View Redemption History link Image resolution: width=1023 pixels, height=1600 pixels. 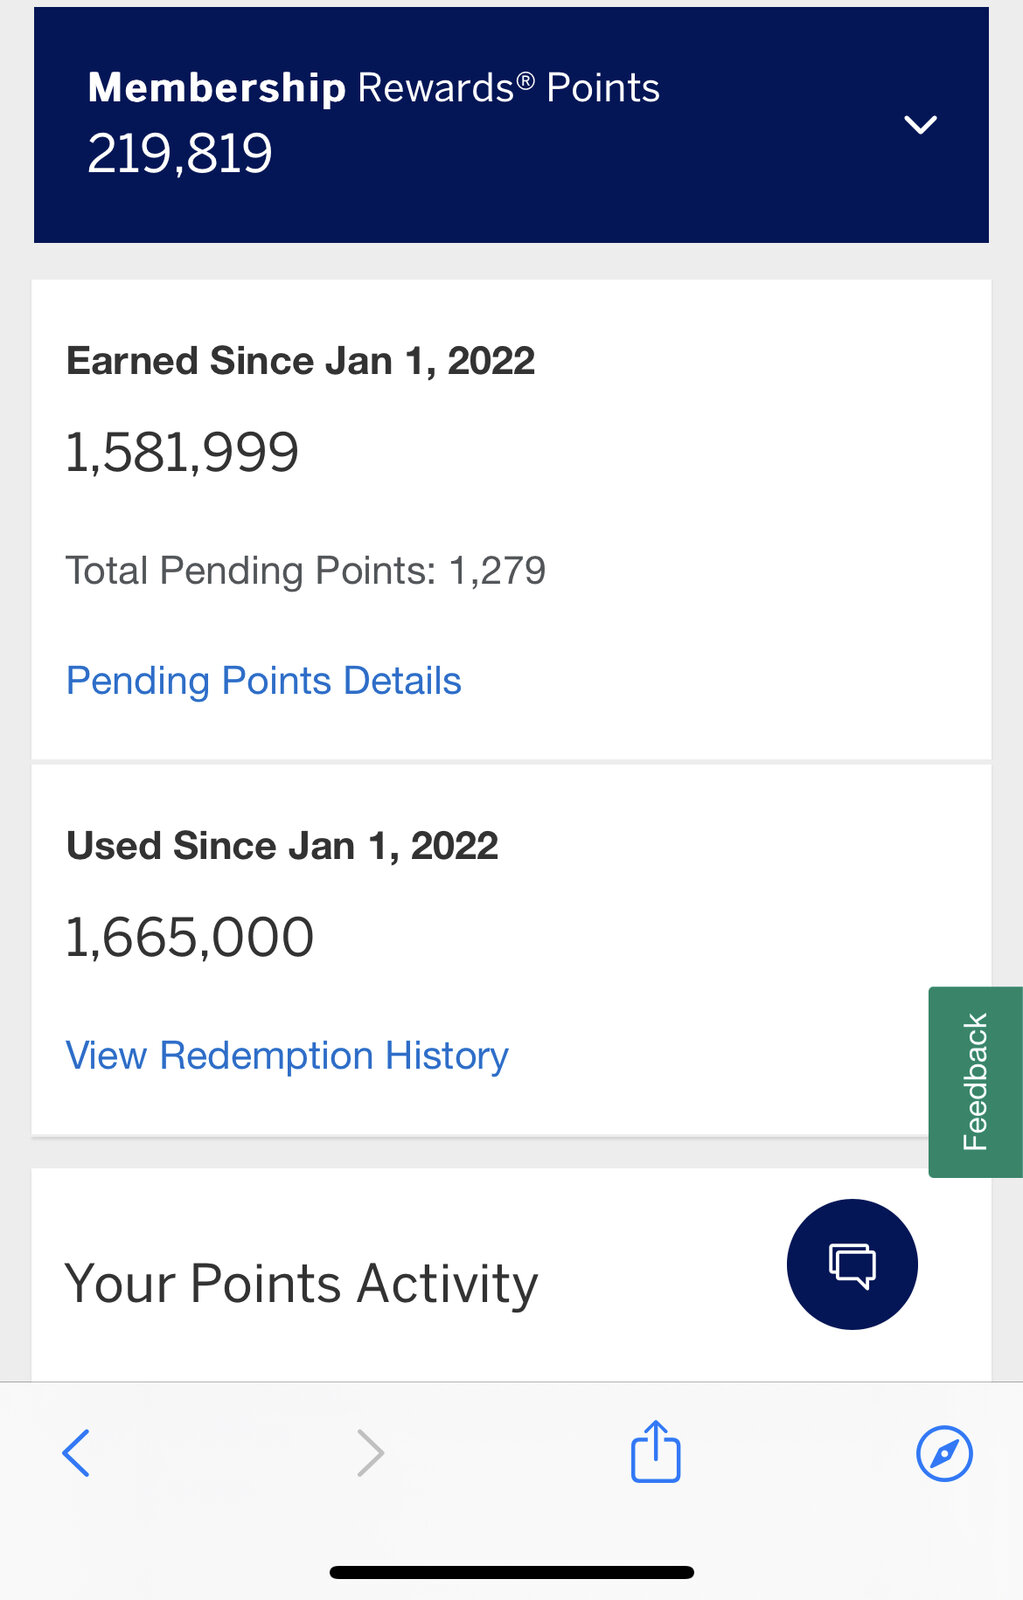(x=287, y=1056)
